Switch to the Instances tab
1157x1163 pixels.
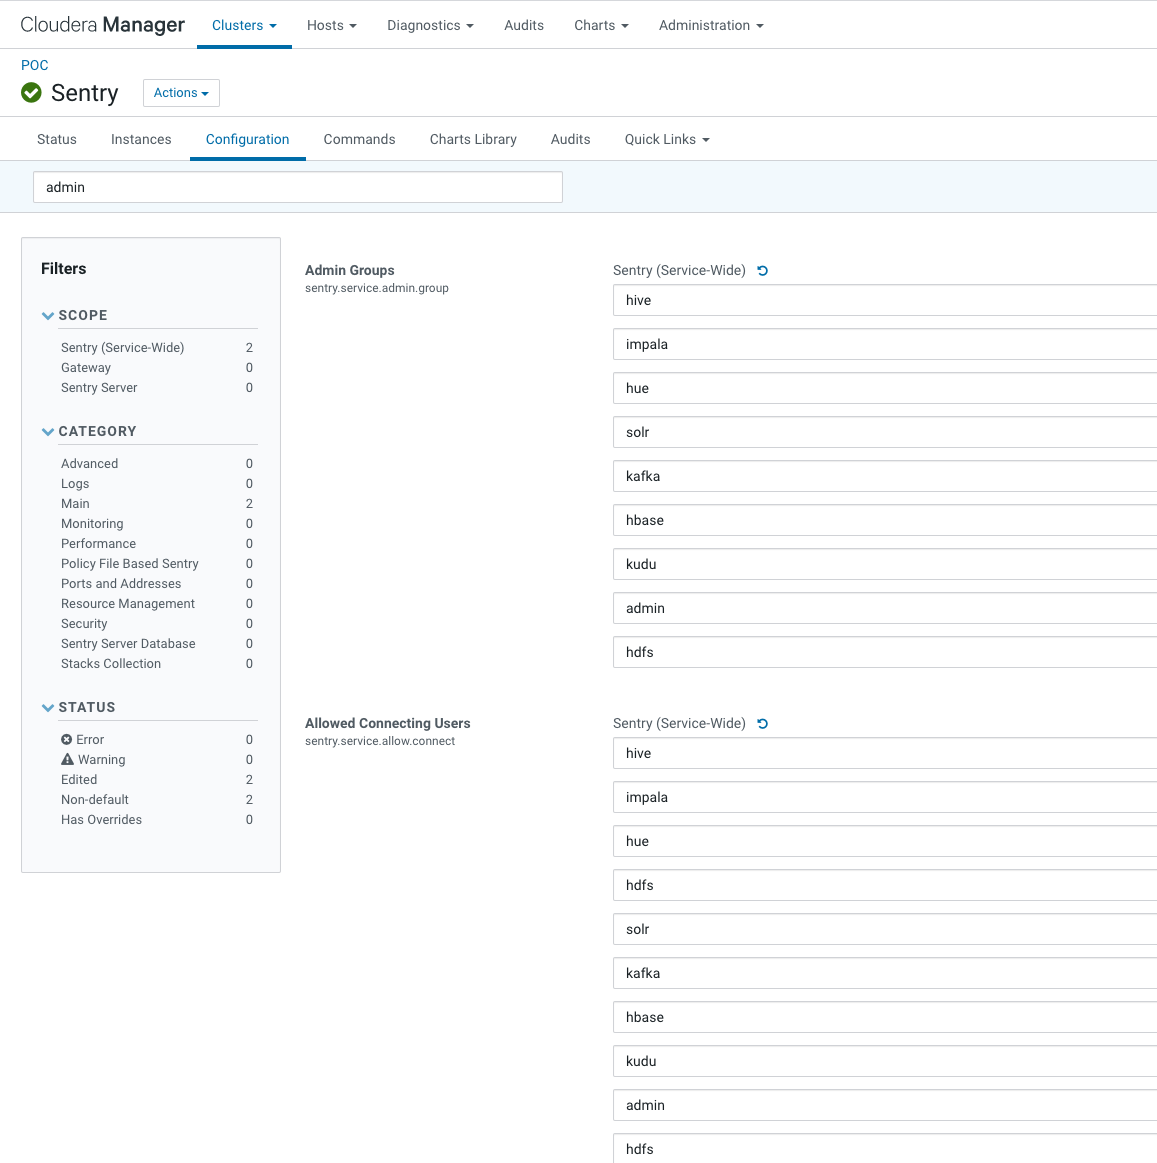(141, 139)
